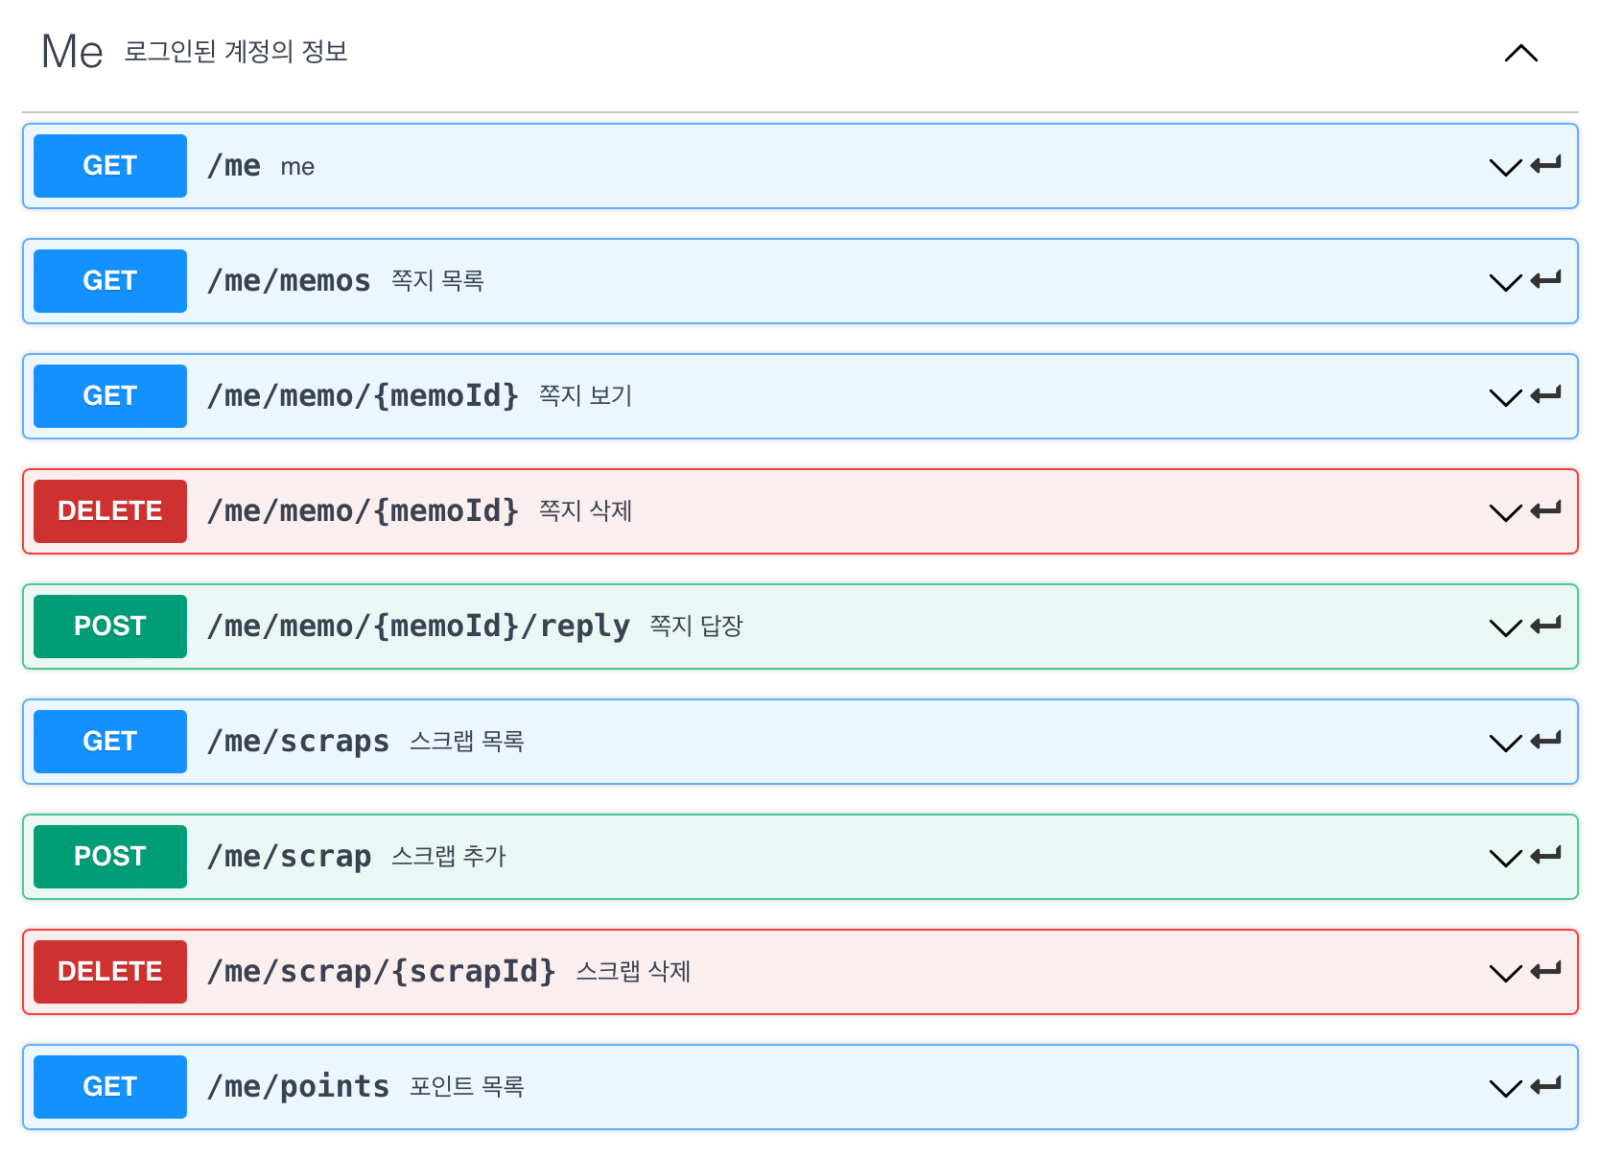Viewport: 1600px width, 1159px height.
Task: Click return-arrow icon on POST /me/scrap row
Action: click(x=1545, y=855)
